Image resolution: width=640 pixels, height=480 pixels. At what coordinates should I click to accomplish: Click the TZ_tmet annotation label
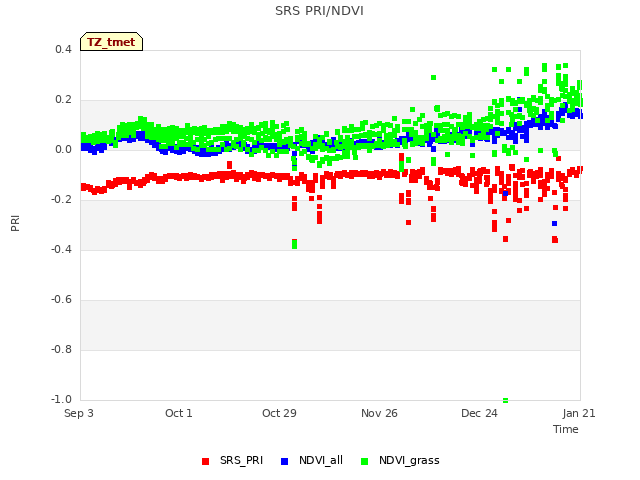(x=111, y=42)
